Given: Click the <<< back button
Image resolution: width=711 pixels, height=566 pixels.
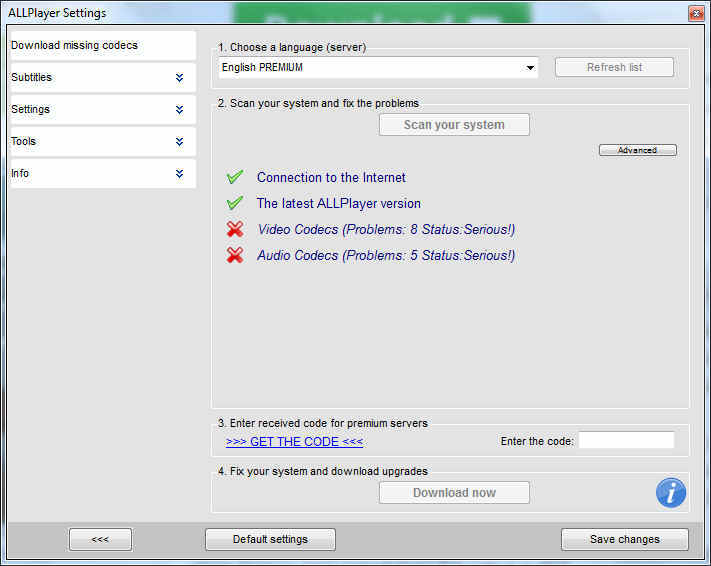Looking at the screenshot, I should click(x=100, y=539).
